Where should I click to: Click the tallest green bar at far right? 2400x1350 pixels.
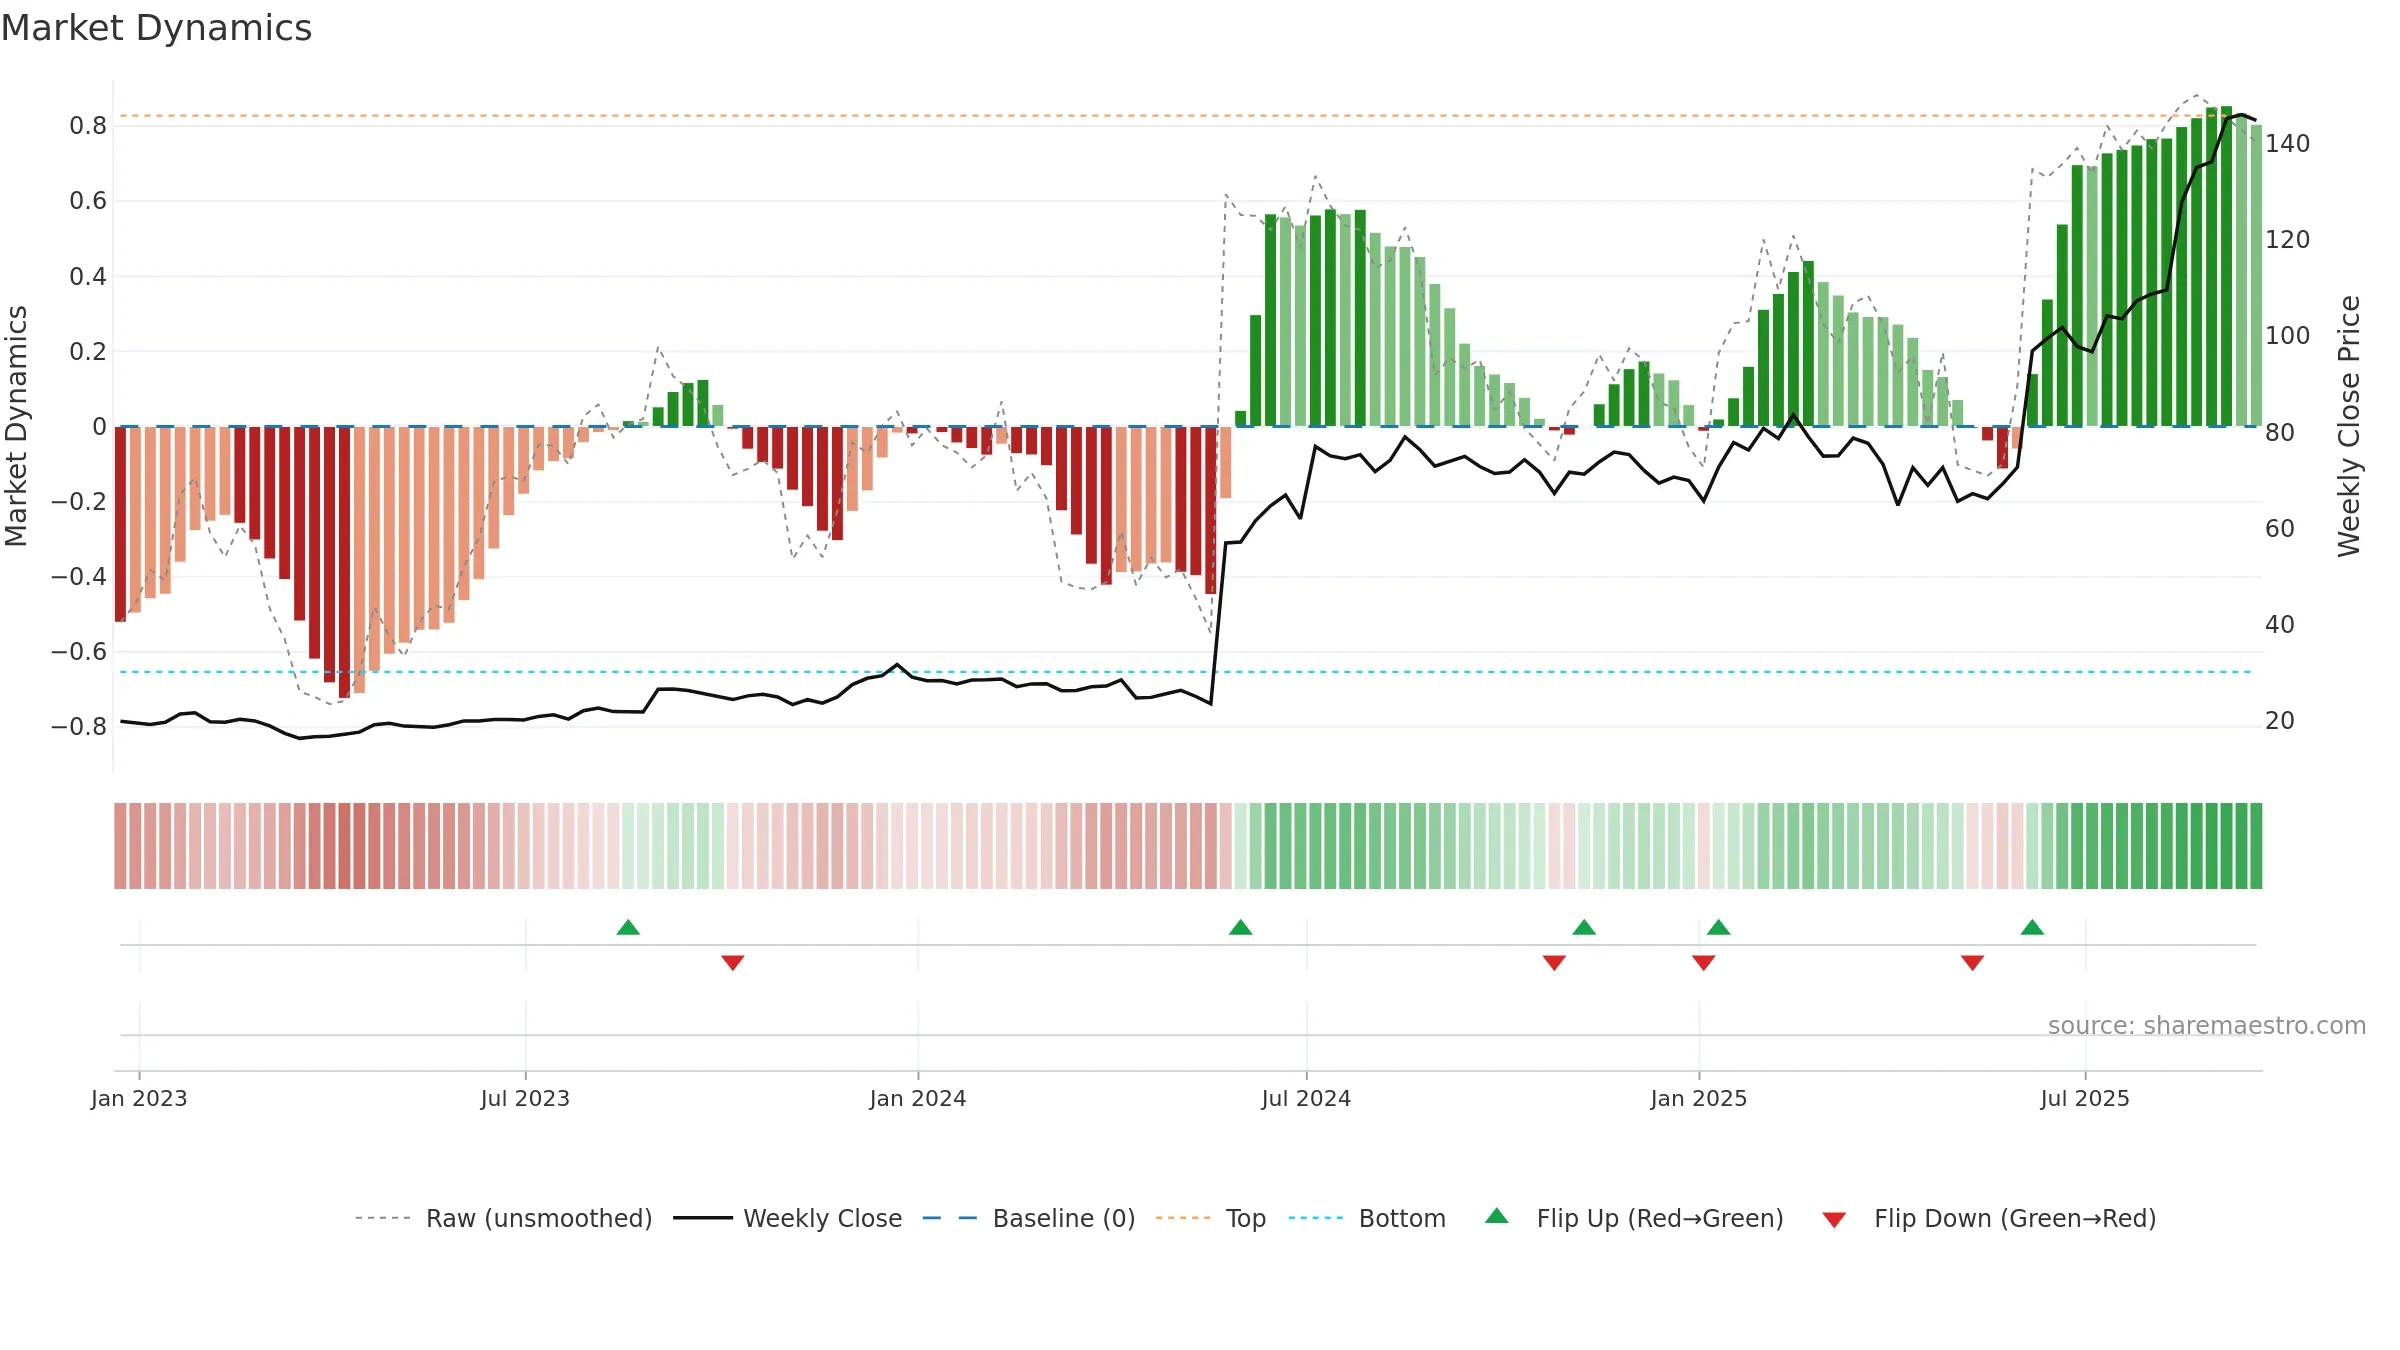(2226, 266)
